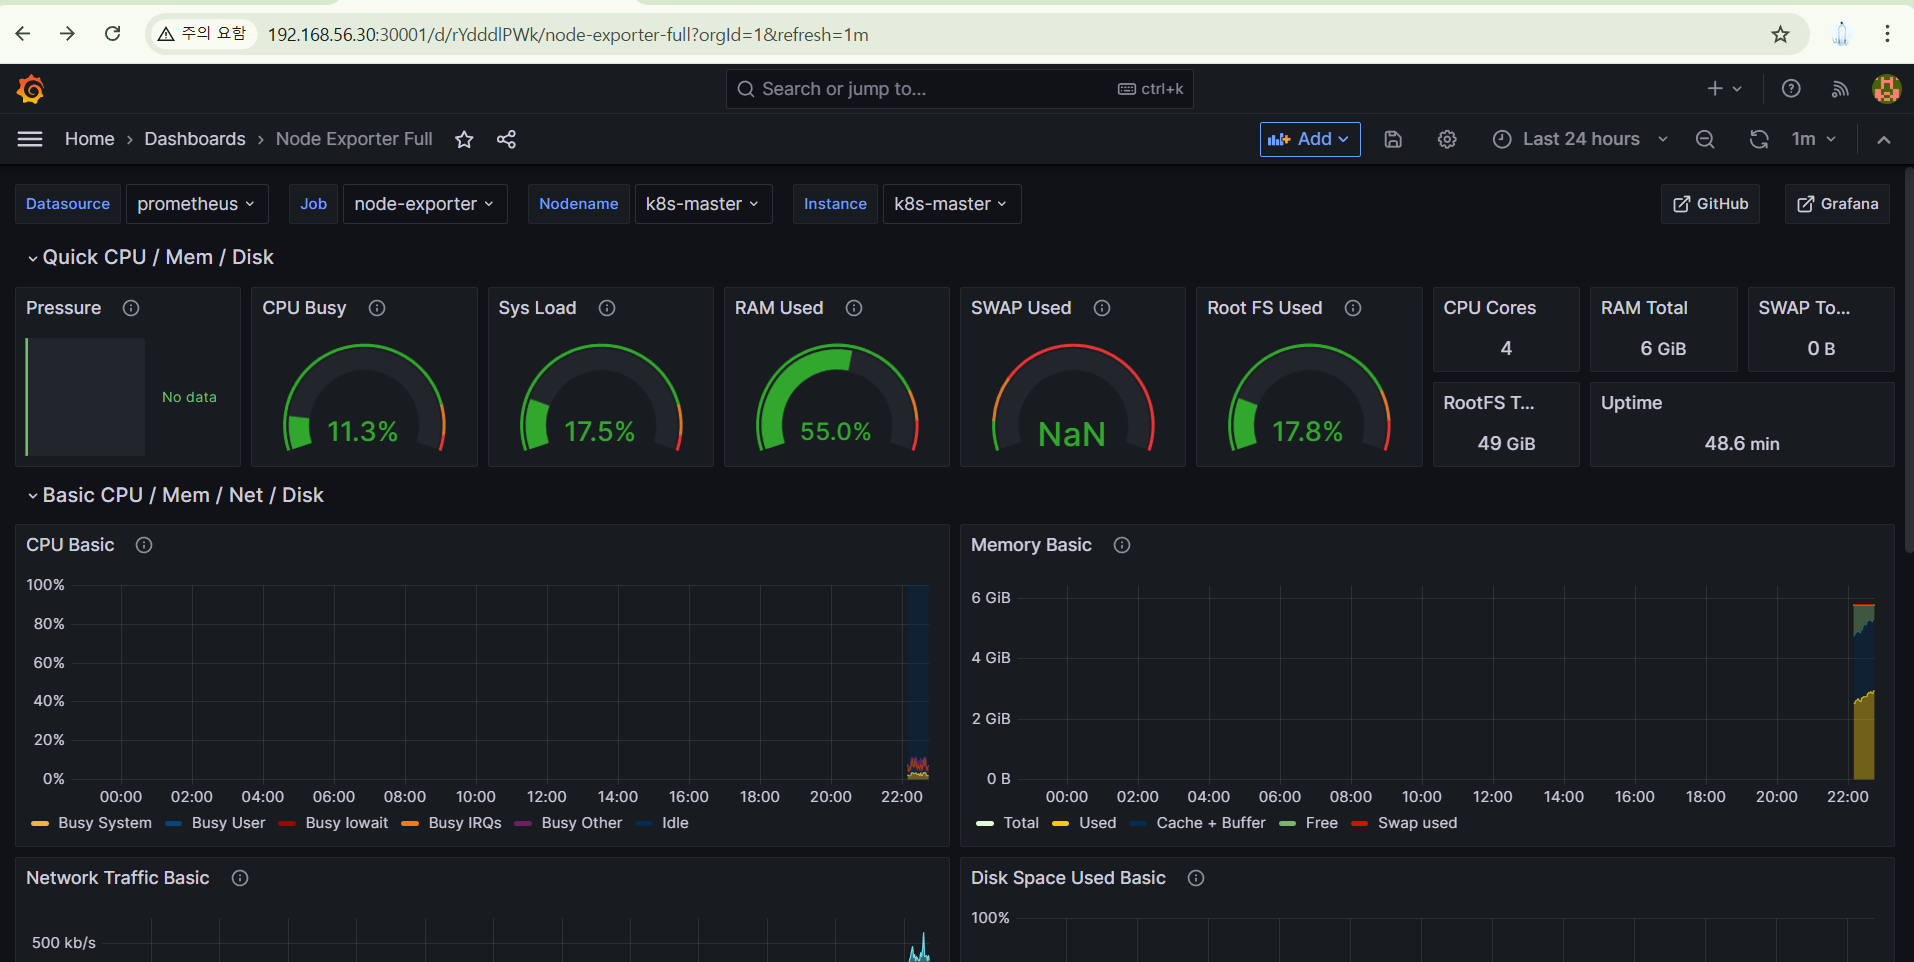
Task: Show info for the CPU Busy panel
Action: point(377,308)
